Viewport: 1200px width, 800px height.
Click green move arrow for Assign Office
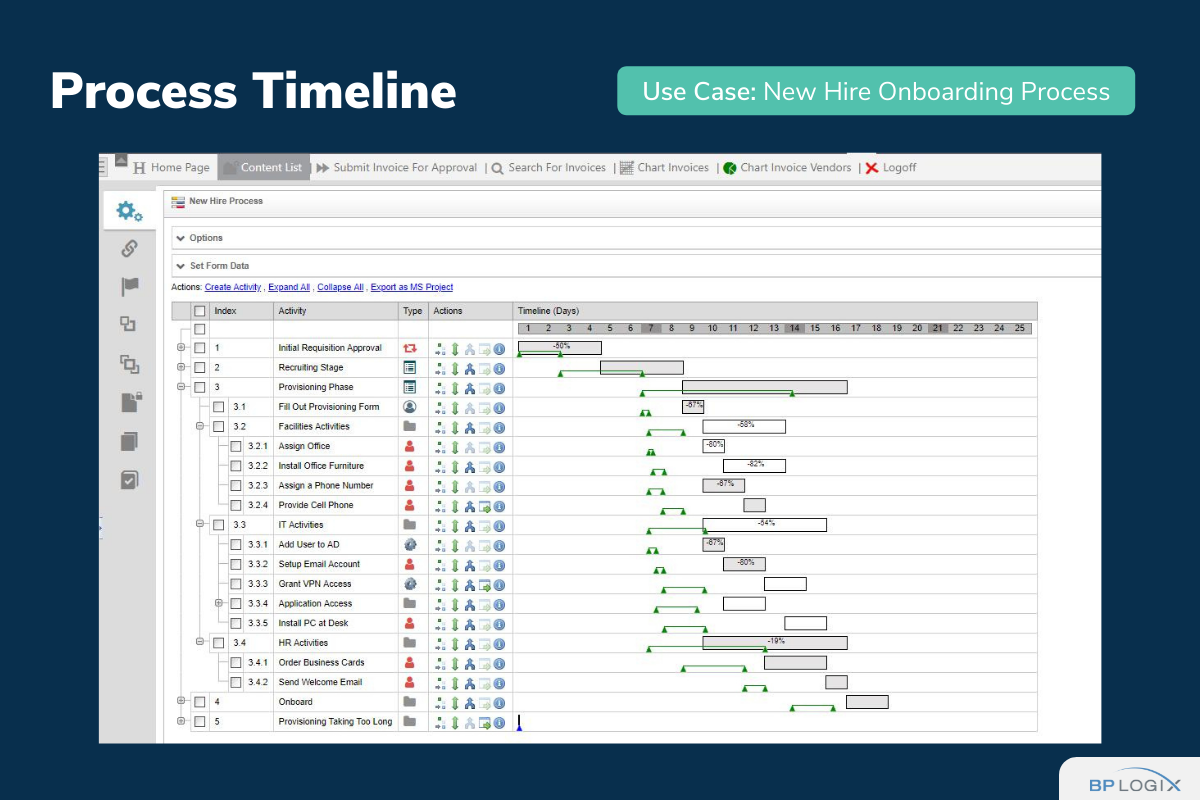point(455,447)
